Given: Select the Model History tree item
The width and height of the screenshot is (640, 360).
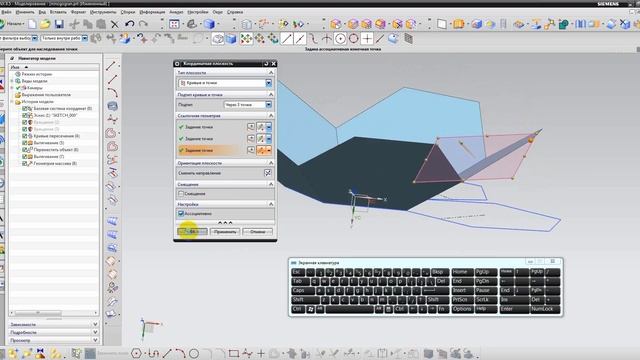Looking at the screenshot, I should pos(38,102).
